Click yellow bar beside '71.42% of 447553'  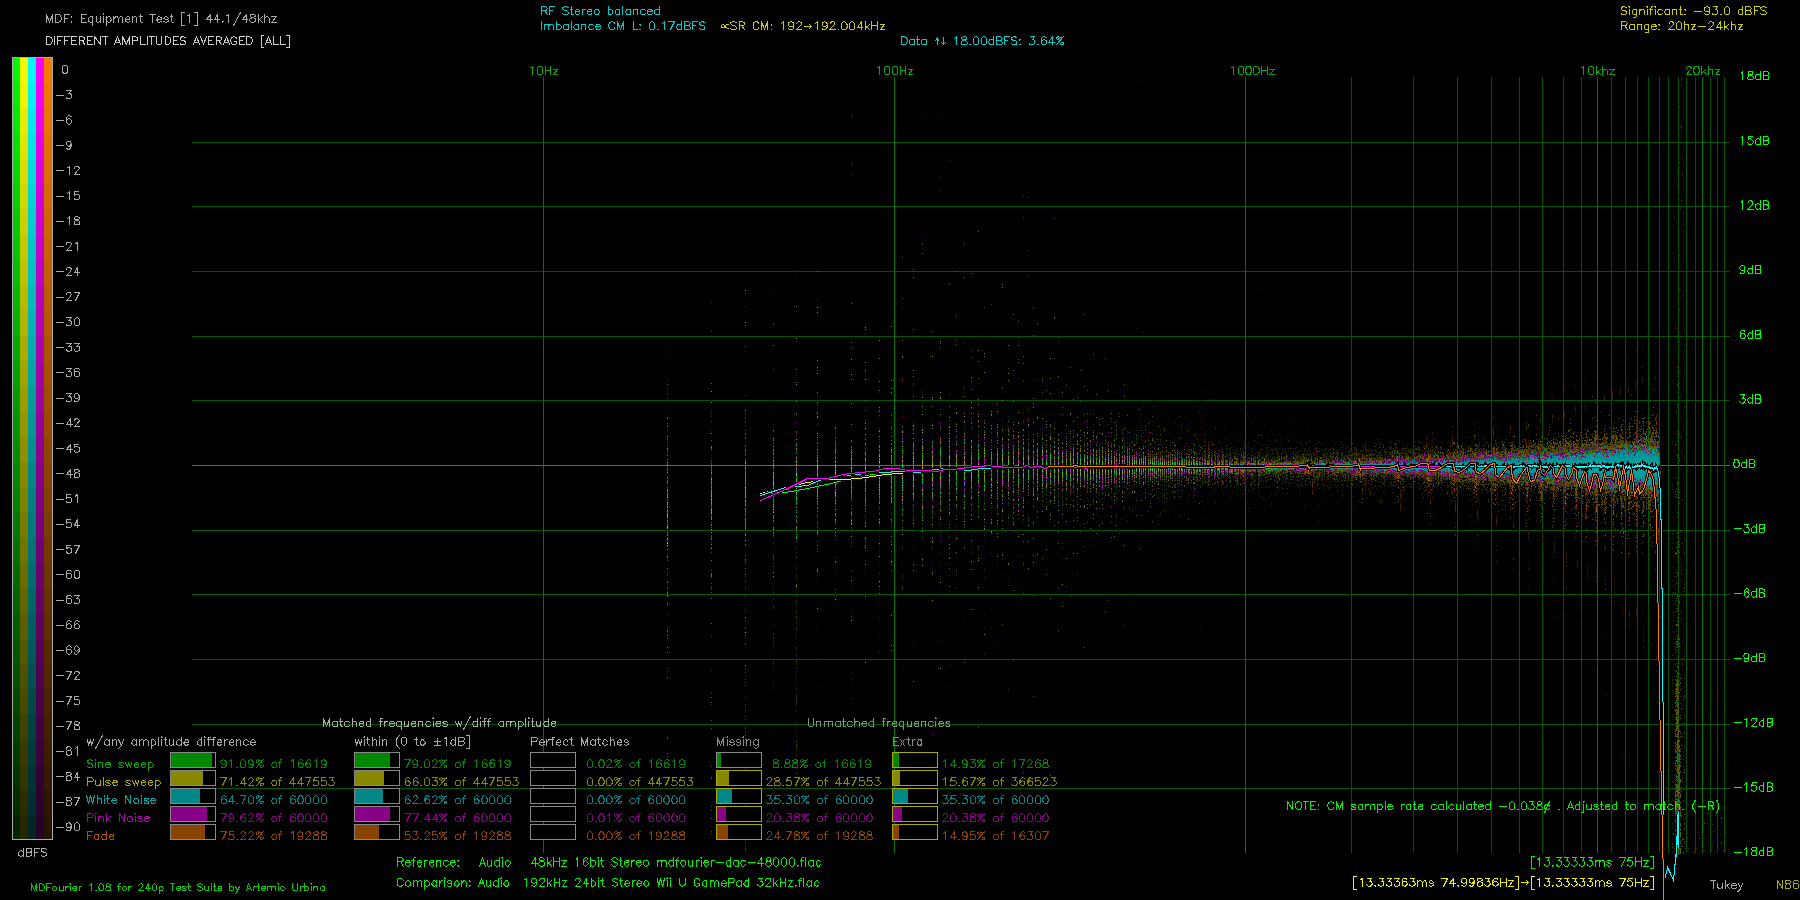point(192,778)
